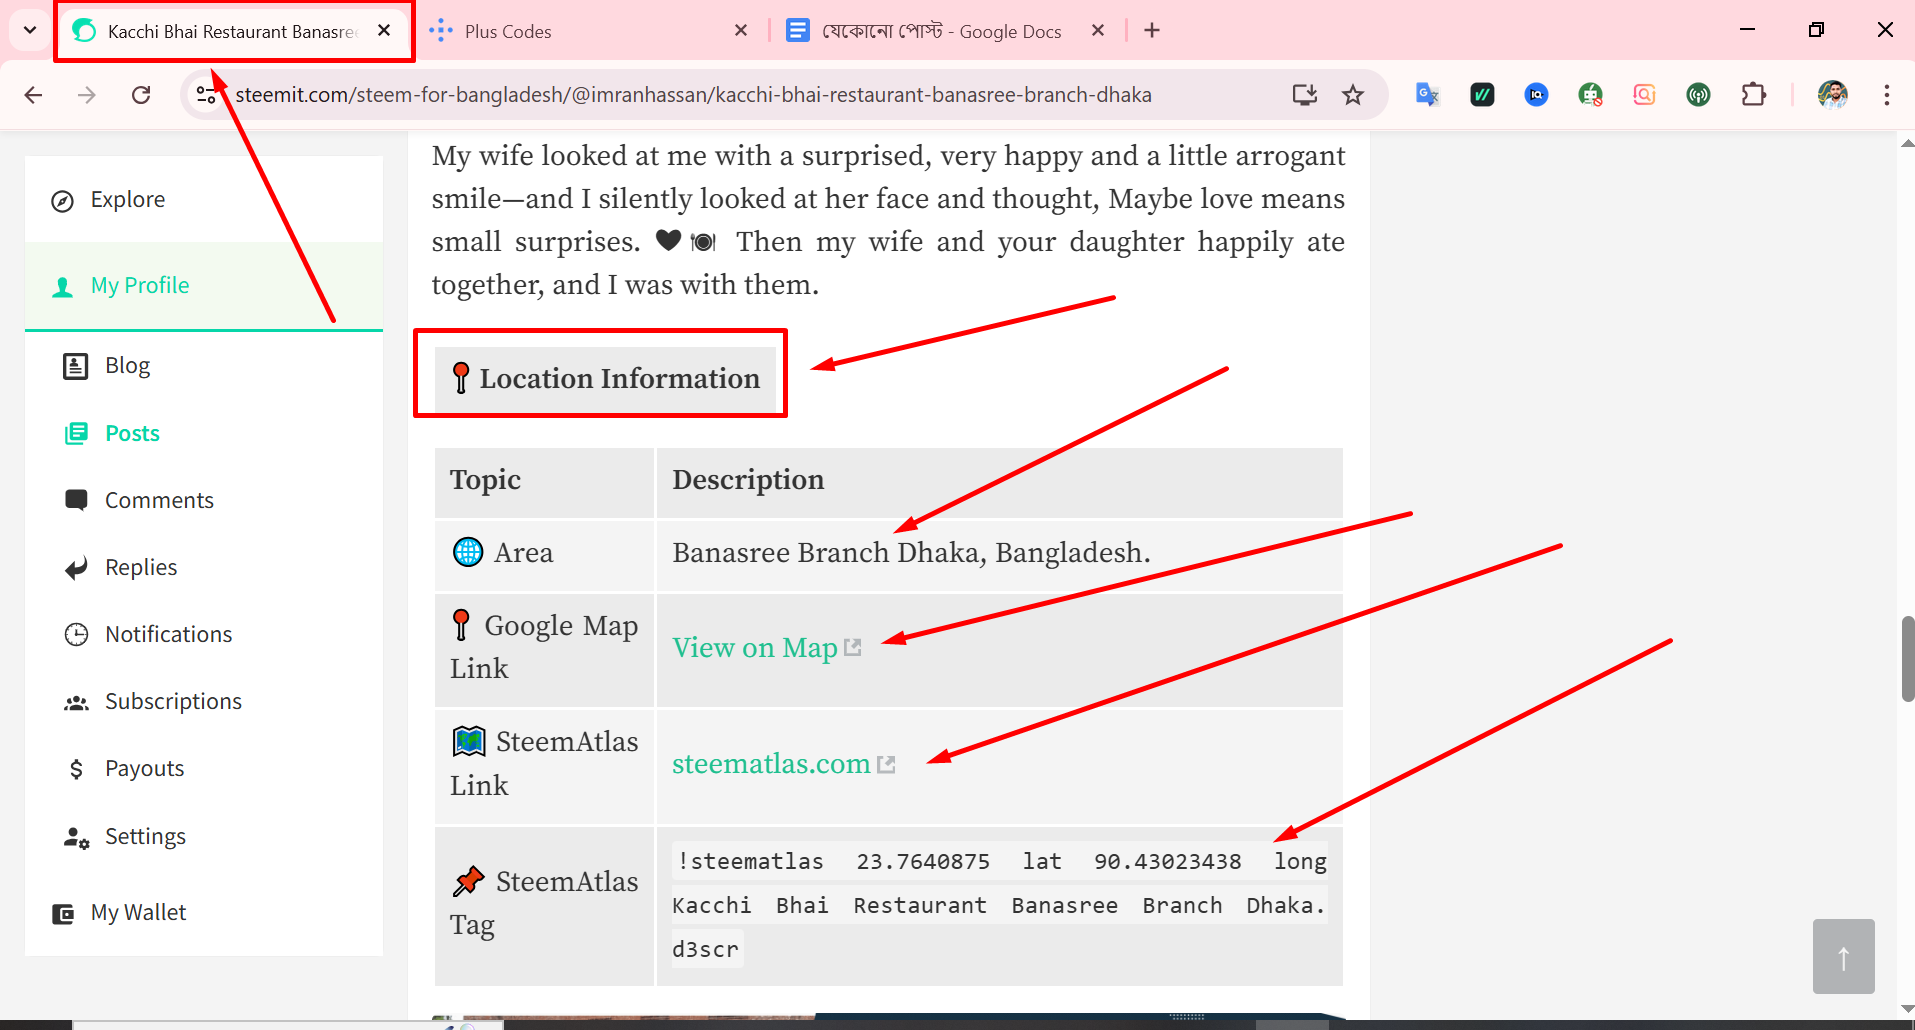Click the browser back arrow
Viewport: 1915px width, 1030px height.
pos(33,95)
